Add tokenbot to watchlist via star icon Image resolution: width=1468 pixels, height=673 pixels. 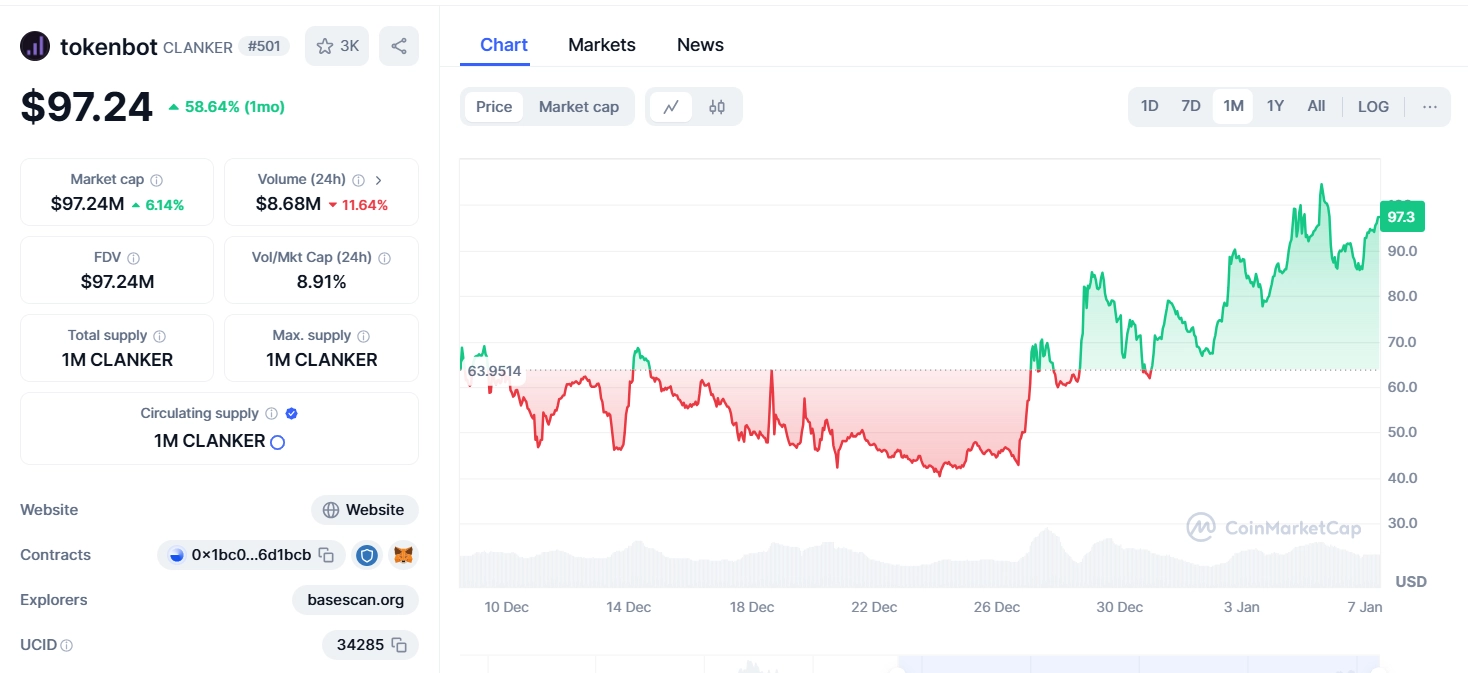(x=323, y=45)
